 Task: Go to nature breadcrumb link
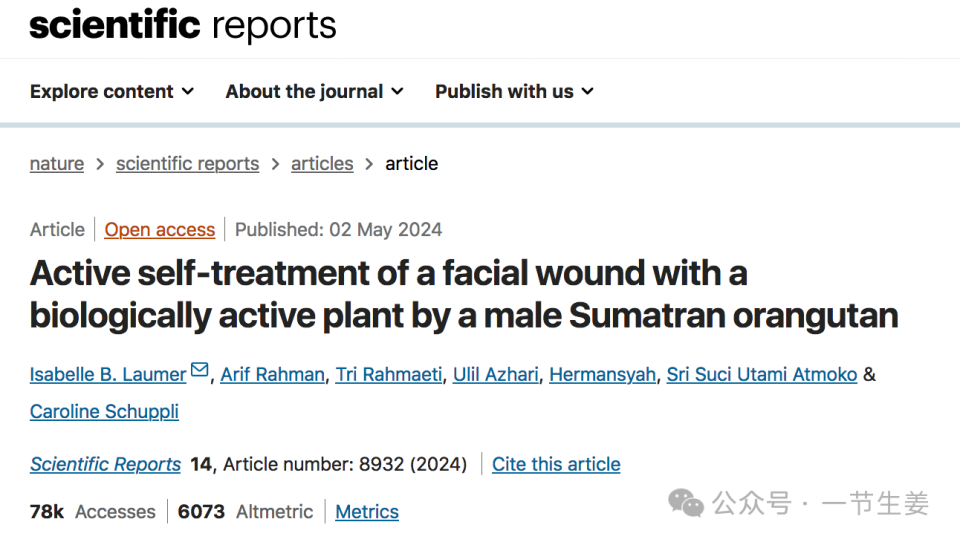tap(57, 164)
